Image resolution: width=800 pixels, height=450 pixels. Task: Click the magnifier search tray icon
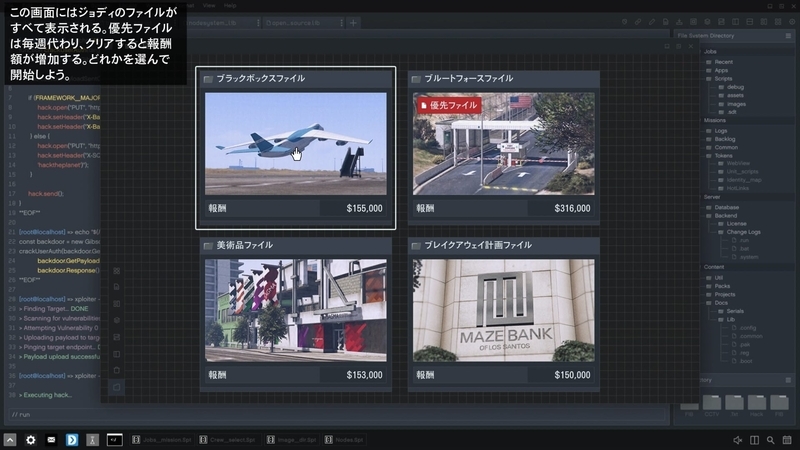coord(770,440)
